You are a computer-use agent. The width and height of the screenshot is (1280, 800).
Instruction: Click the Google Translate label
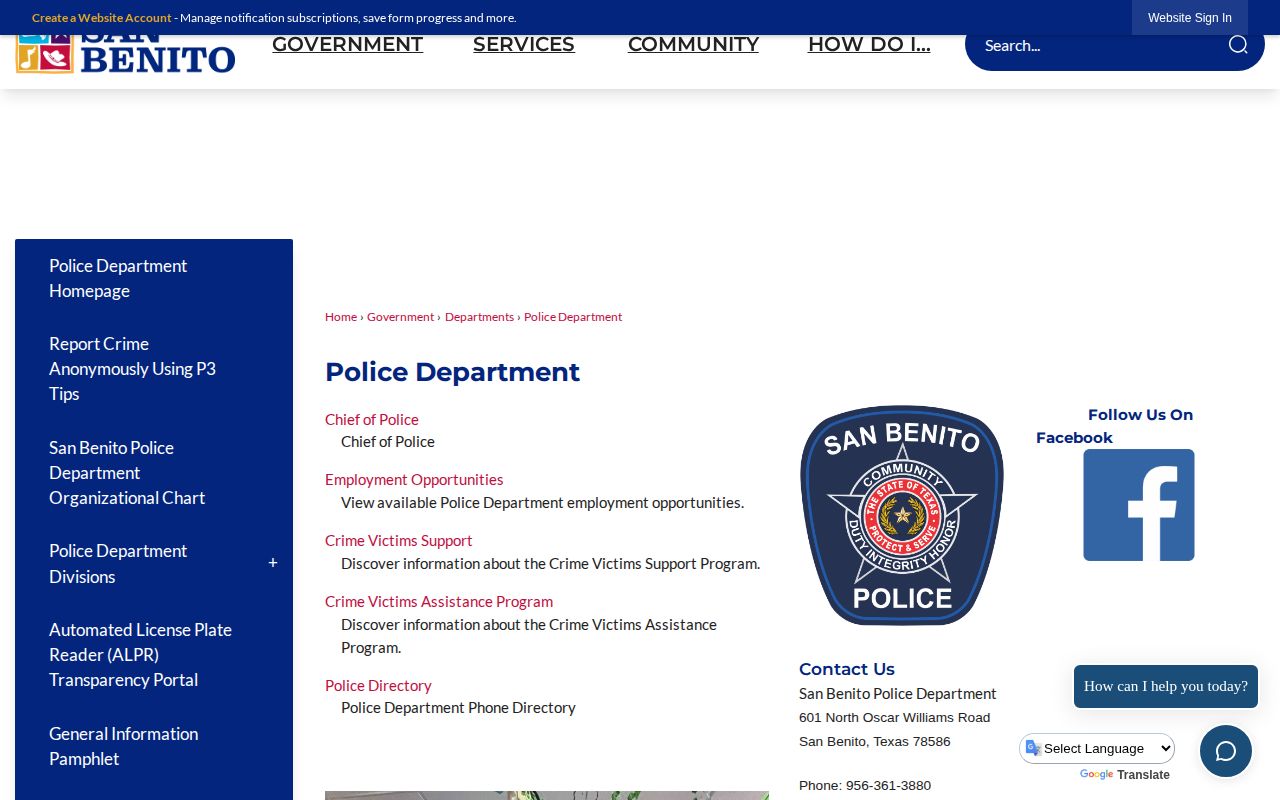pos(1124,775)
